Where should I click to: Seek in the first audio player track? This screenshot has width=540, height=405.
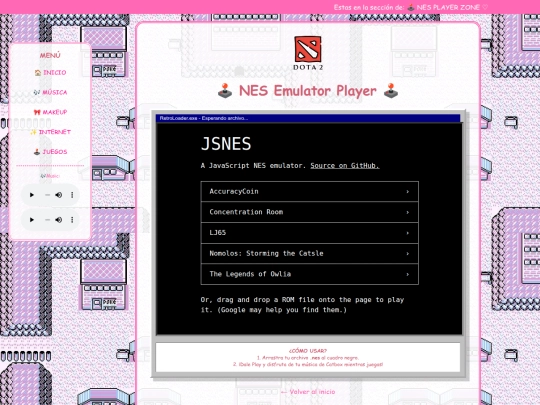point(47,195)
